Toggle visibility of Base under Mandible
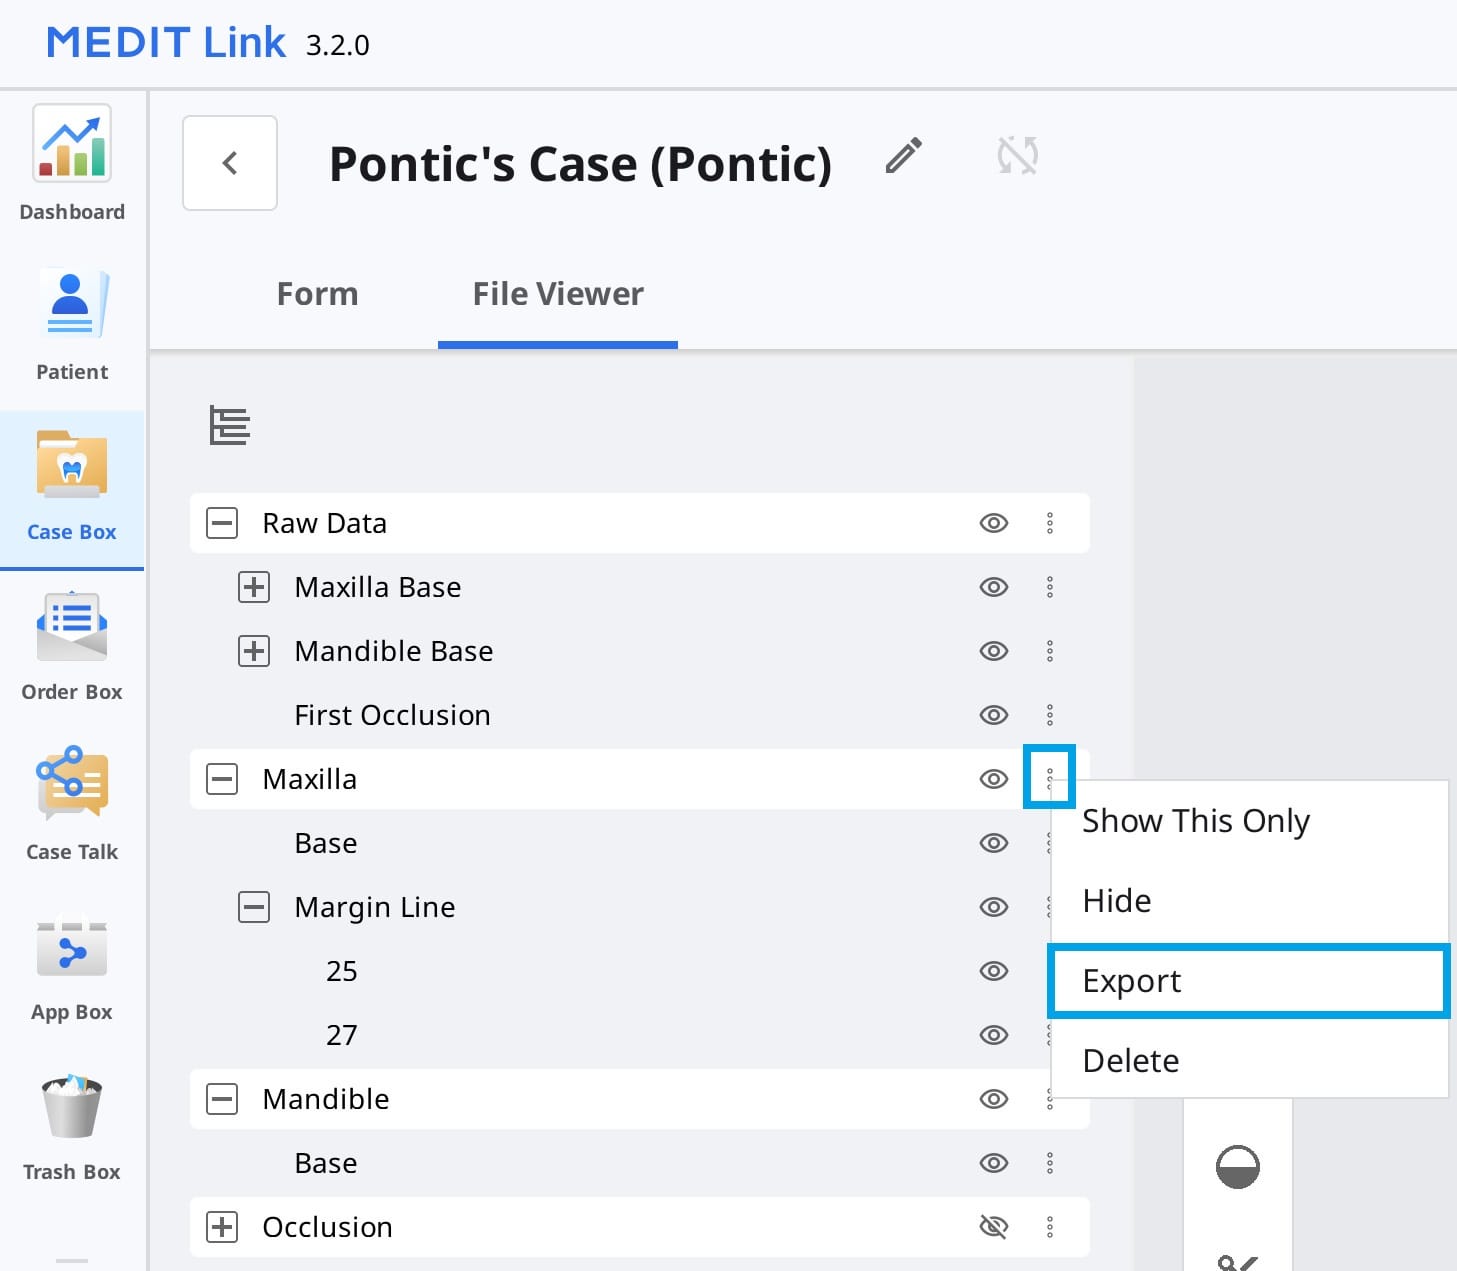This screenshot has height=1271, width=1457. tap(993, 1163)
